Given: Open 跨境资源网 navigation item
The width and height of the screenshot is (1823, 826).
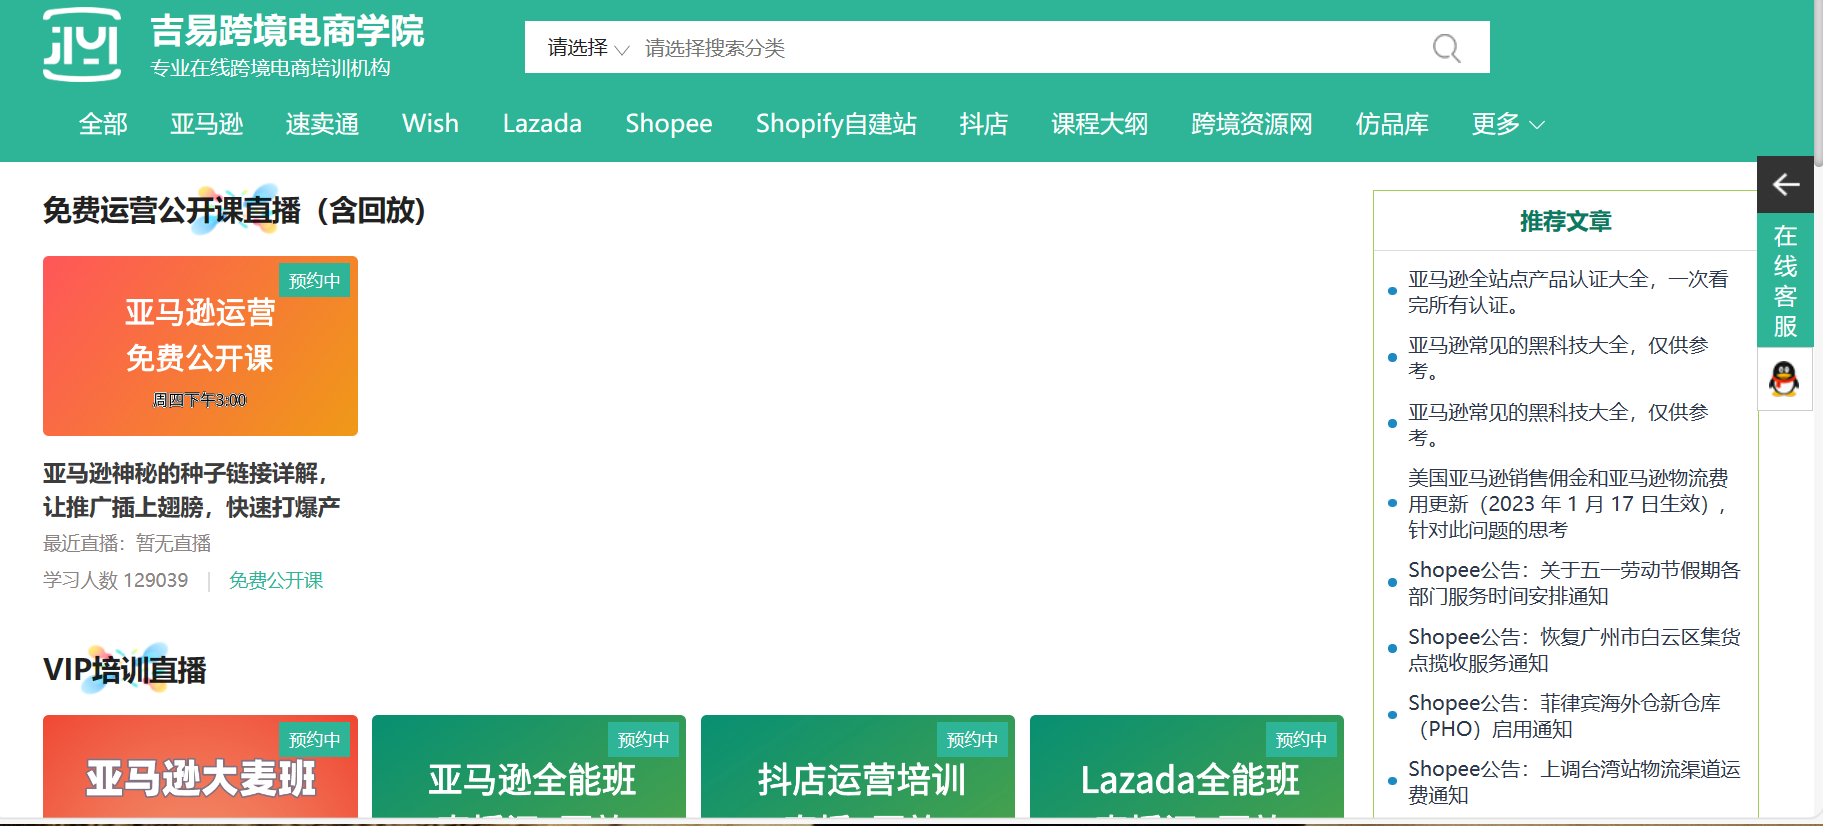Looking at the screenshot, I should click(x=1252, y=124).
